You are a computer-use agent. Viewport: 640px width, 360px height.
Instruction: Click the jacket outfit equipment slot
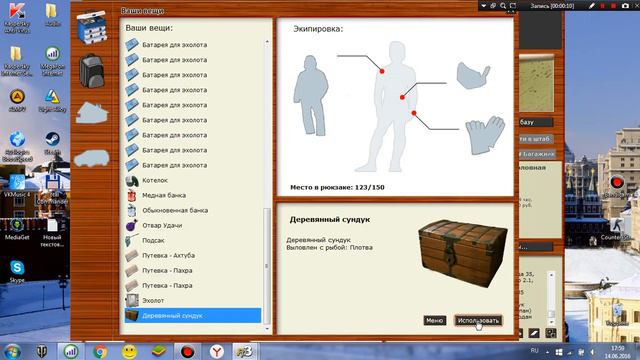tap(311, 96)
